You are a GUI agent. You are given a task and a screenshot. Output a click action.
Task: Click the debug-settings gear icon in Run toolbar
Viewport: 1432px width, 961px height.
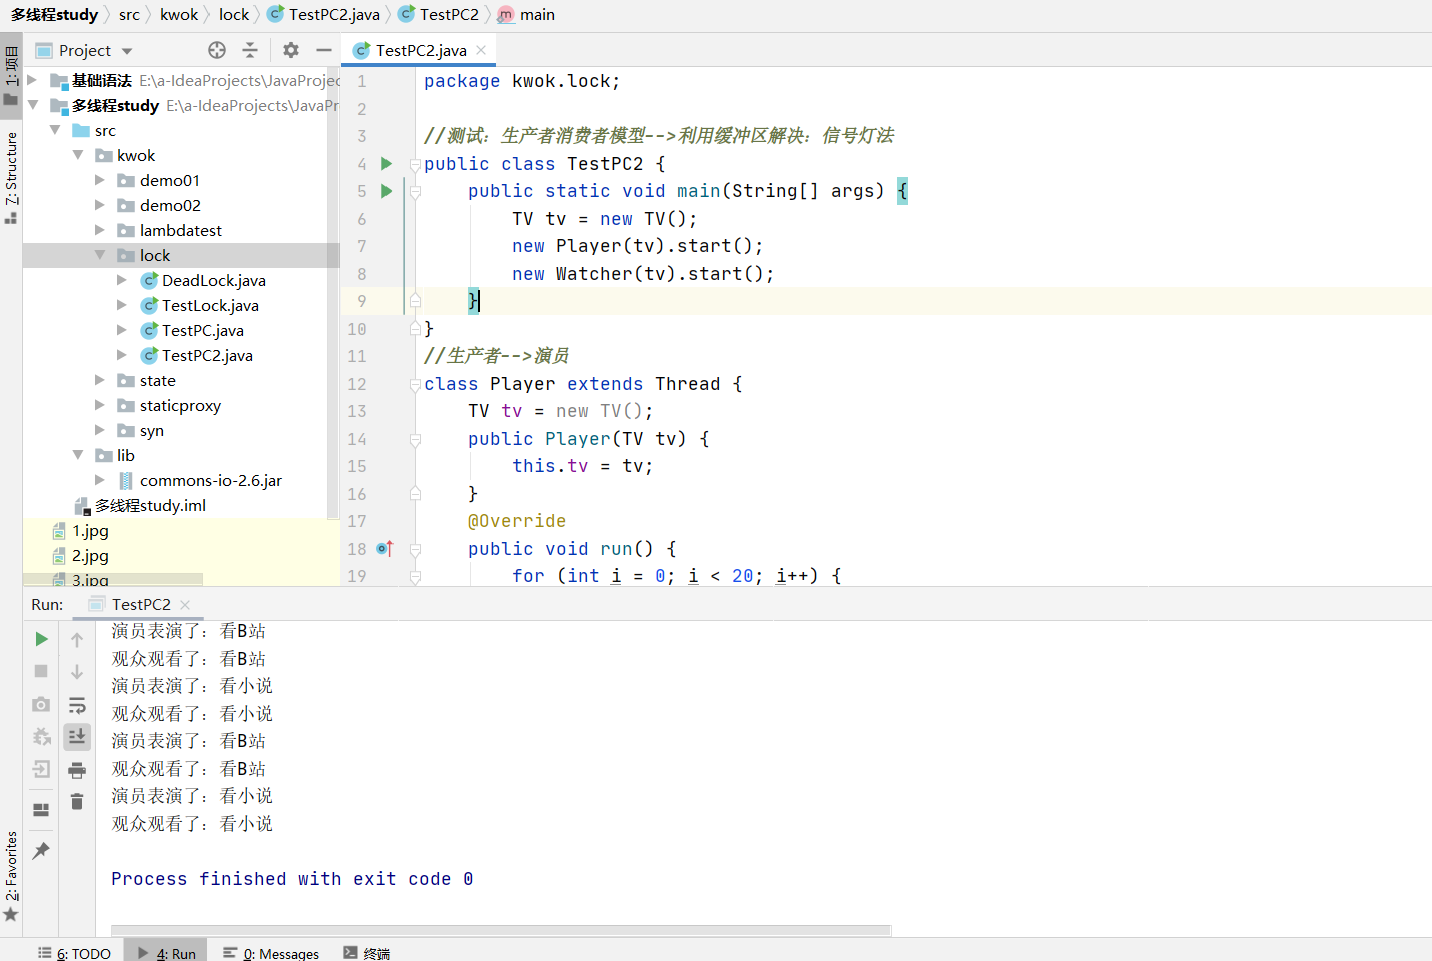(41, 737)
